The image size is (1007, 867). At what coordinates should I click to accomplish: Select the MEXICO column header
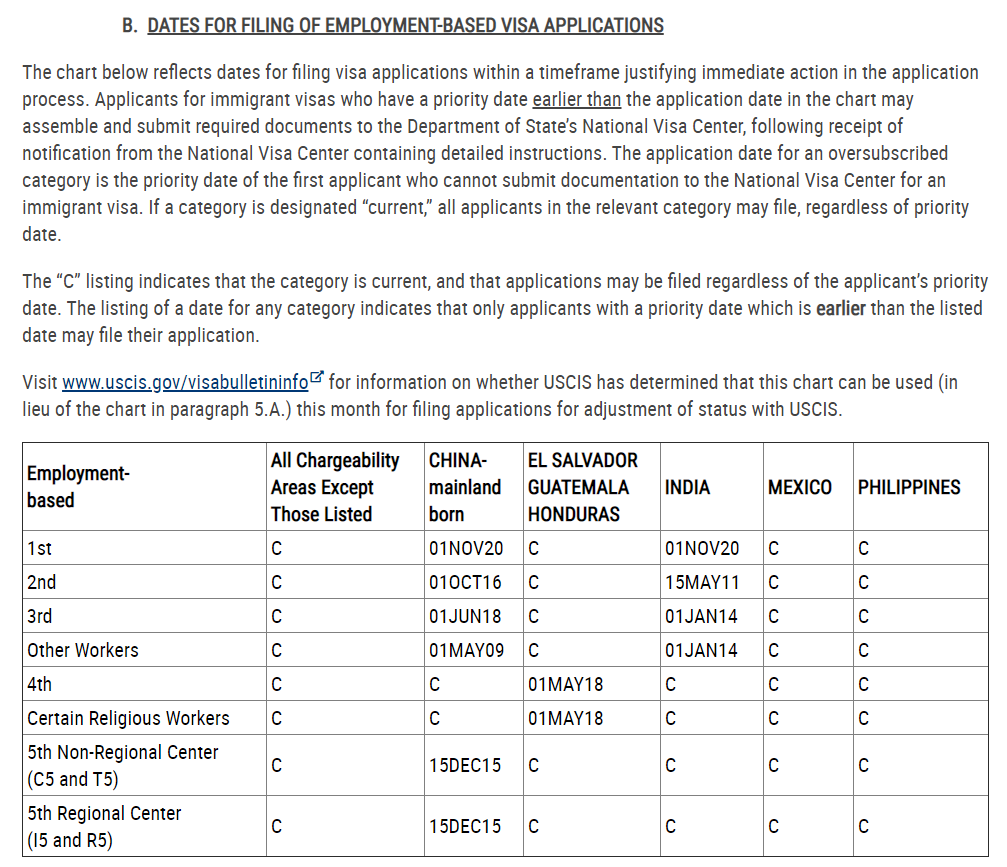coord(799,487)
